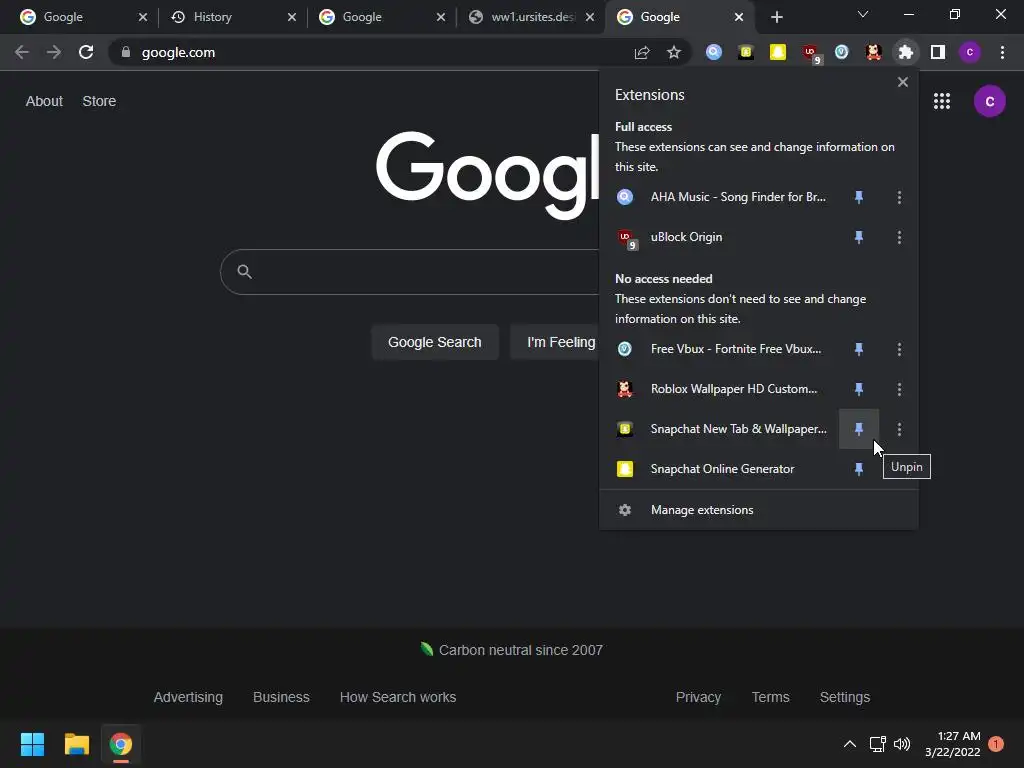This screenshot has height=768, width=1024.
Task: Open the Privacy footer link
Action: (698, 697)
